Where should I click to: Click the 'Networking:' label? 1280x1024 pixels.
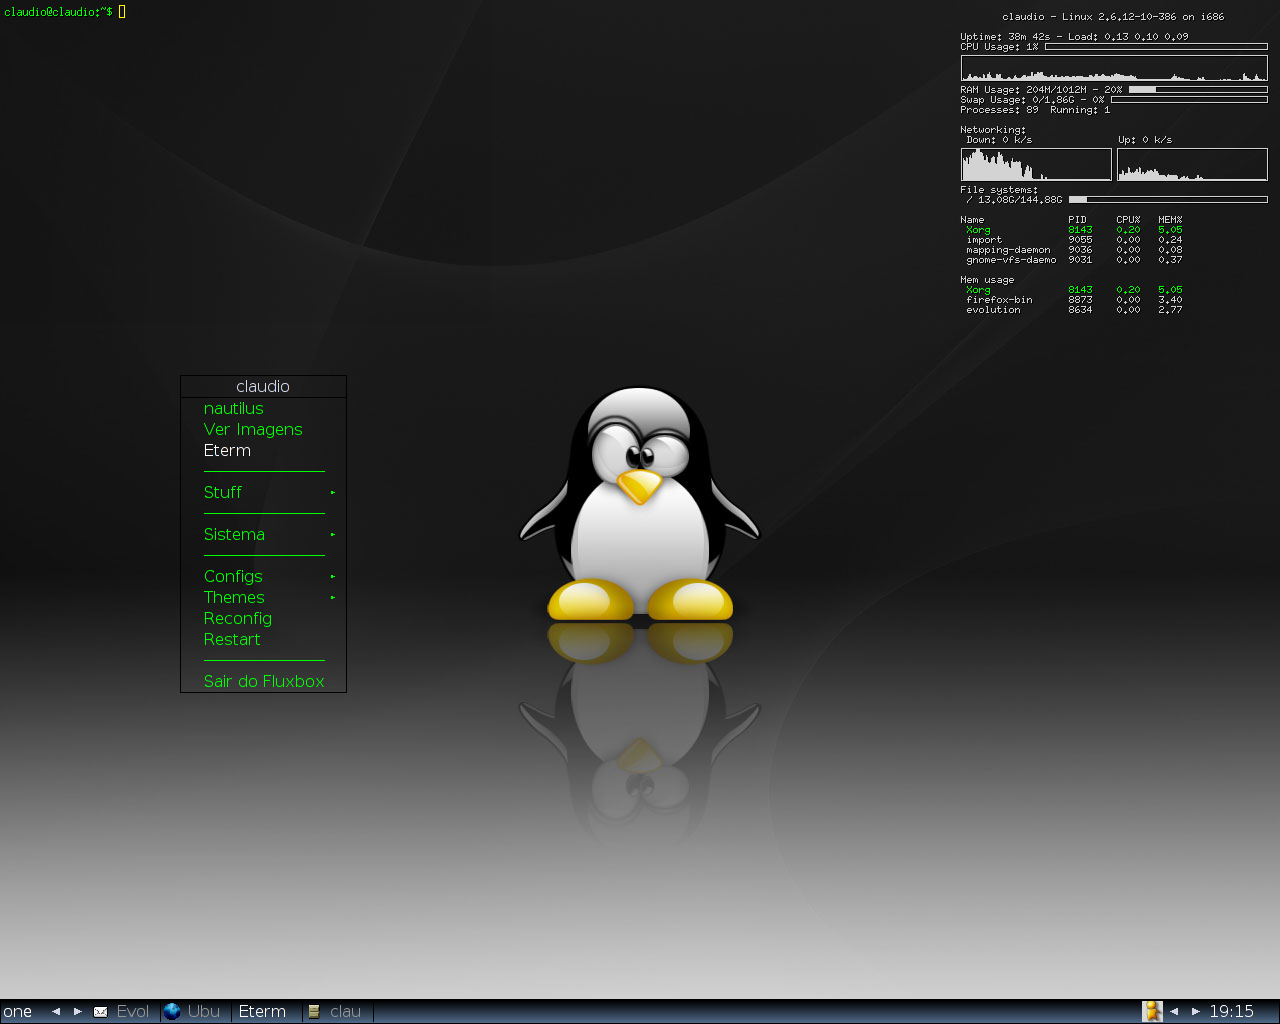click(x=993, y=130)
